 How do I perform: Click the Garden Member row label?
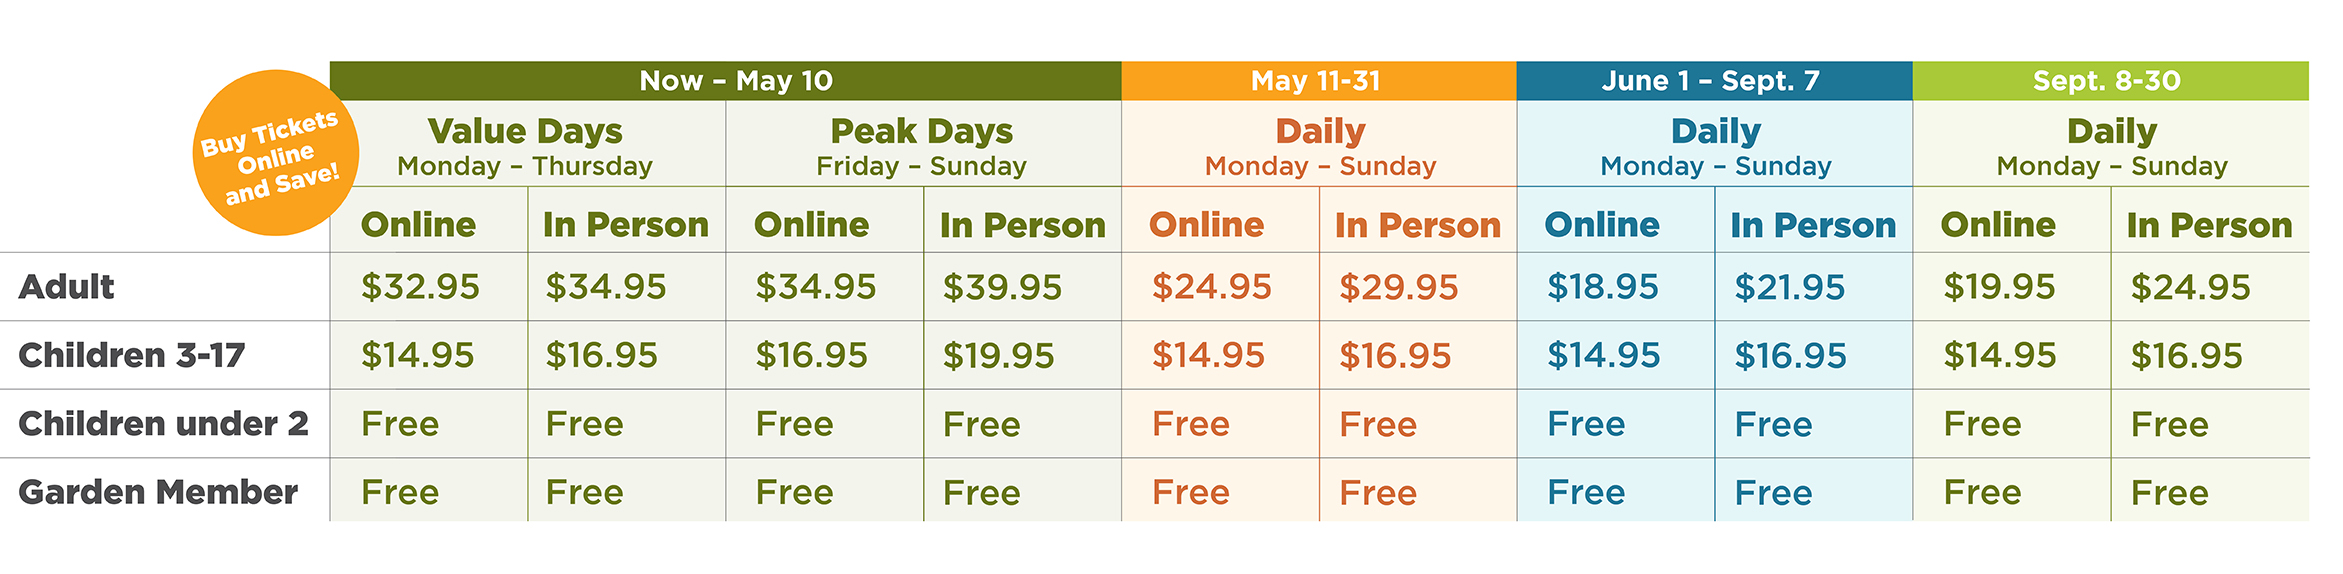158,492
